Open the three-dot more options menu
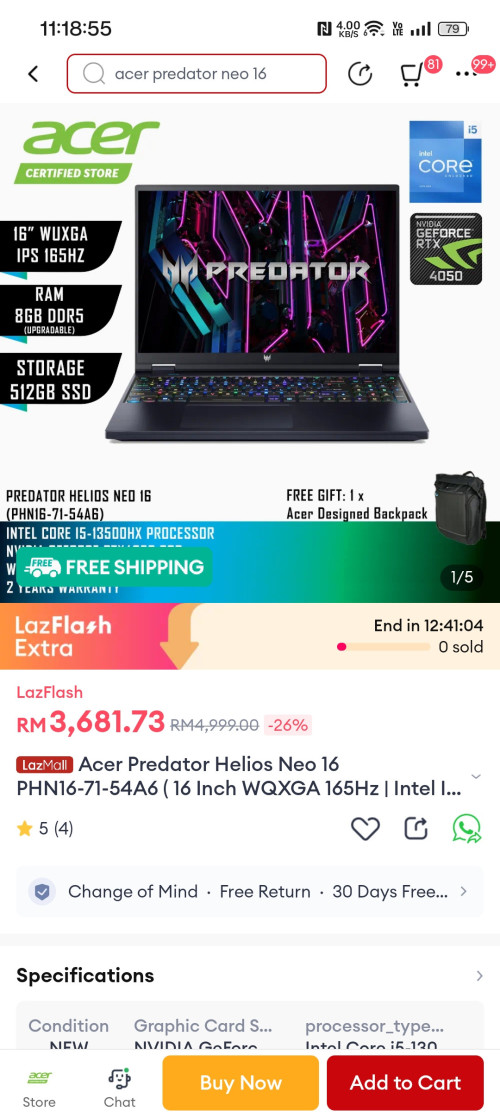Viewport: 500px width, 1117px height. [x=465, y=73]
